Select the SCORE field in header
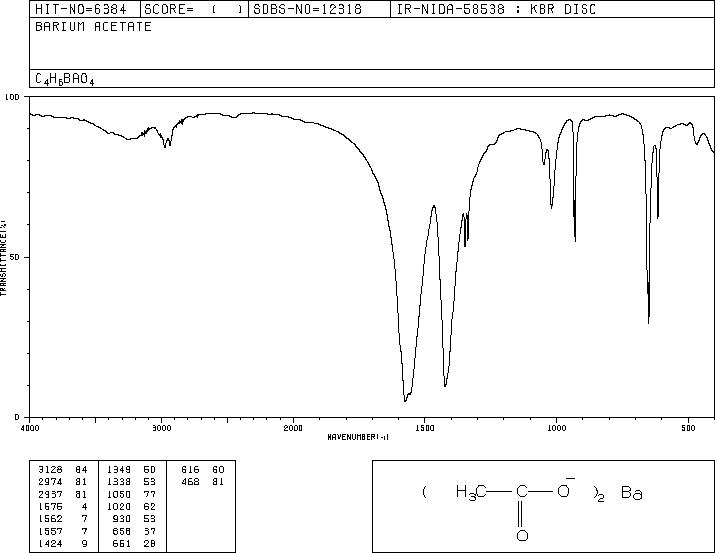 tap(193, 10)
